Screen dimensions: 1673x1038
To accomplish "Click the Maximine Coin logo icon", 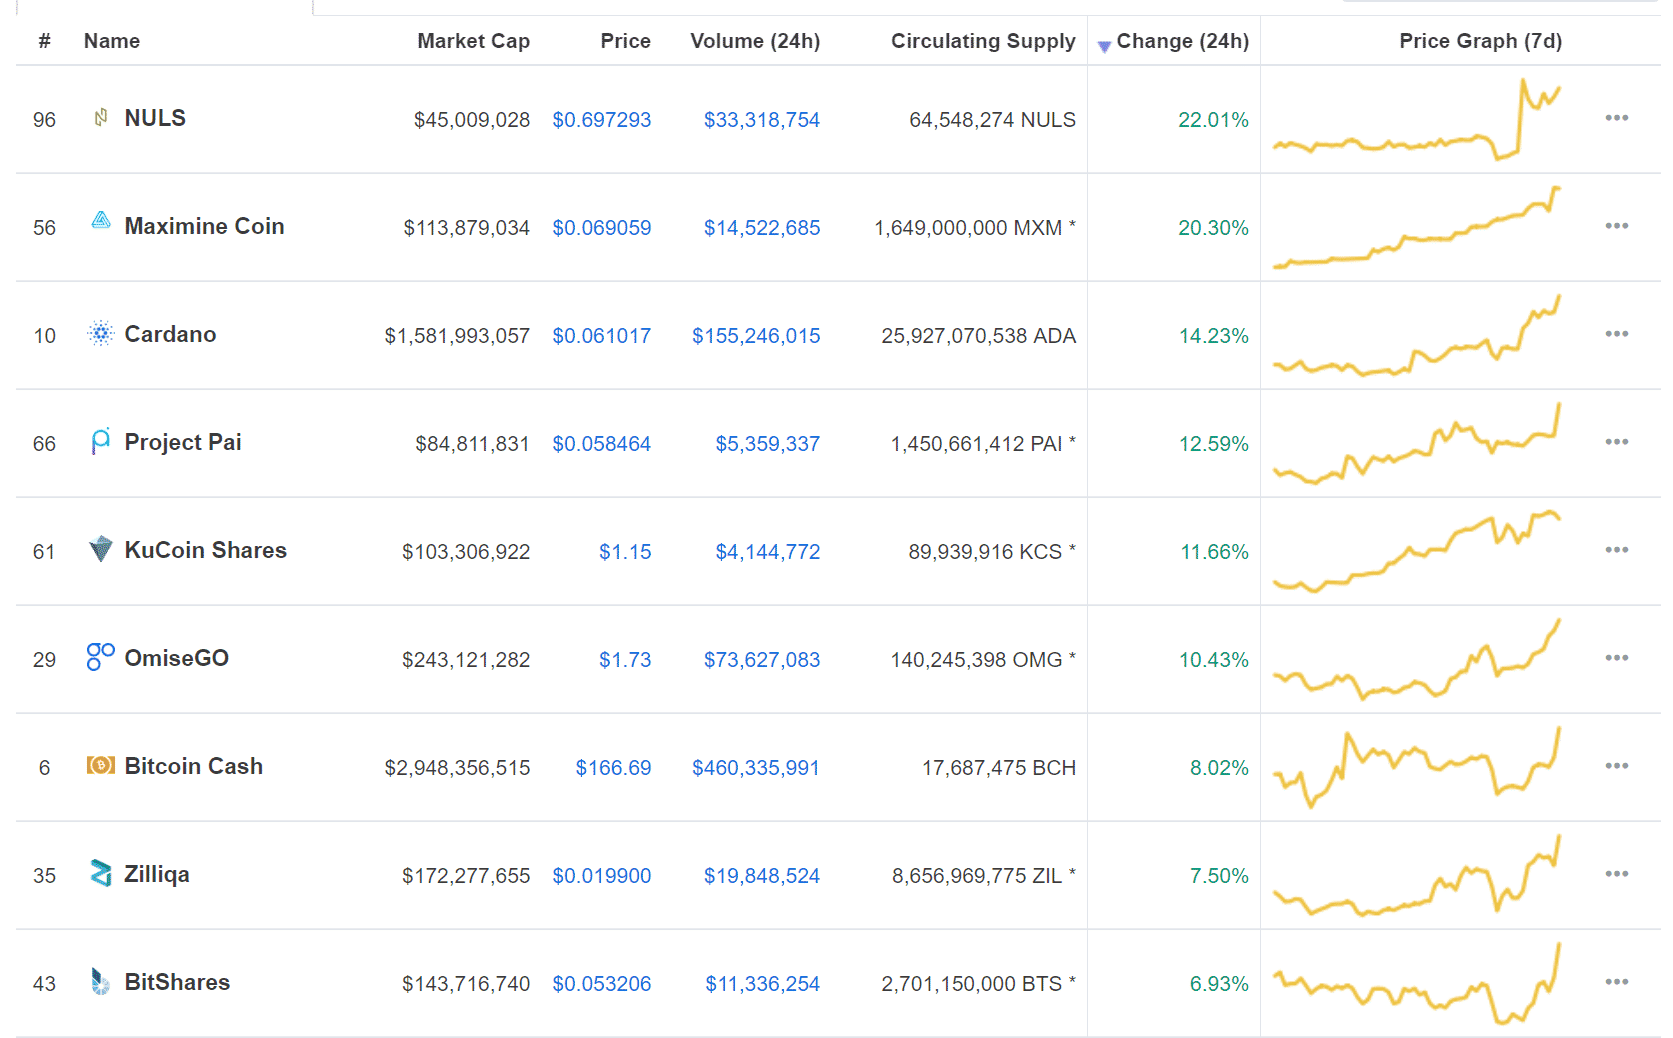I will pos(101,220).
